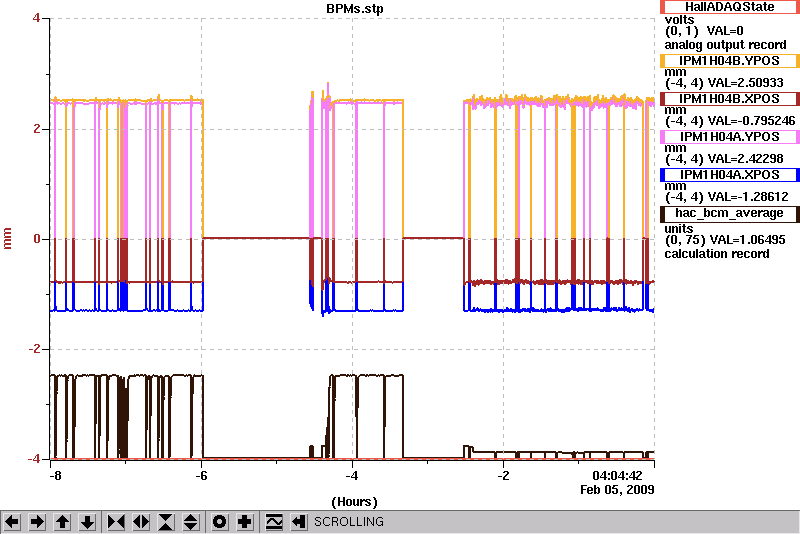Click the outward-pointing horizontal triangles zoom icon

click(x=141, y=522)
